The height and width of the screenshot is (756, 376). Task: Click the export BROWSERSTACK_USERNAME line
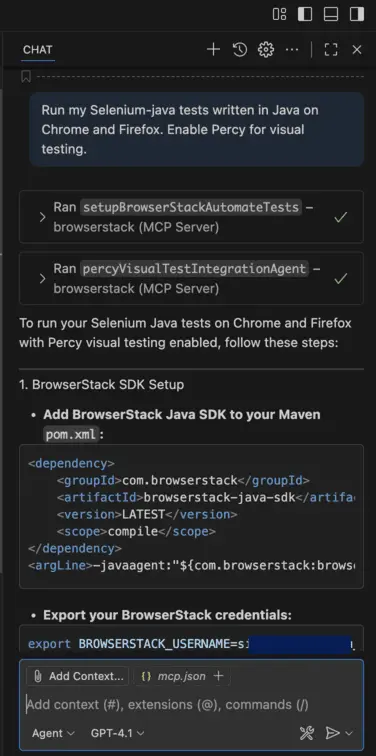[191, 644]
